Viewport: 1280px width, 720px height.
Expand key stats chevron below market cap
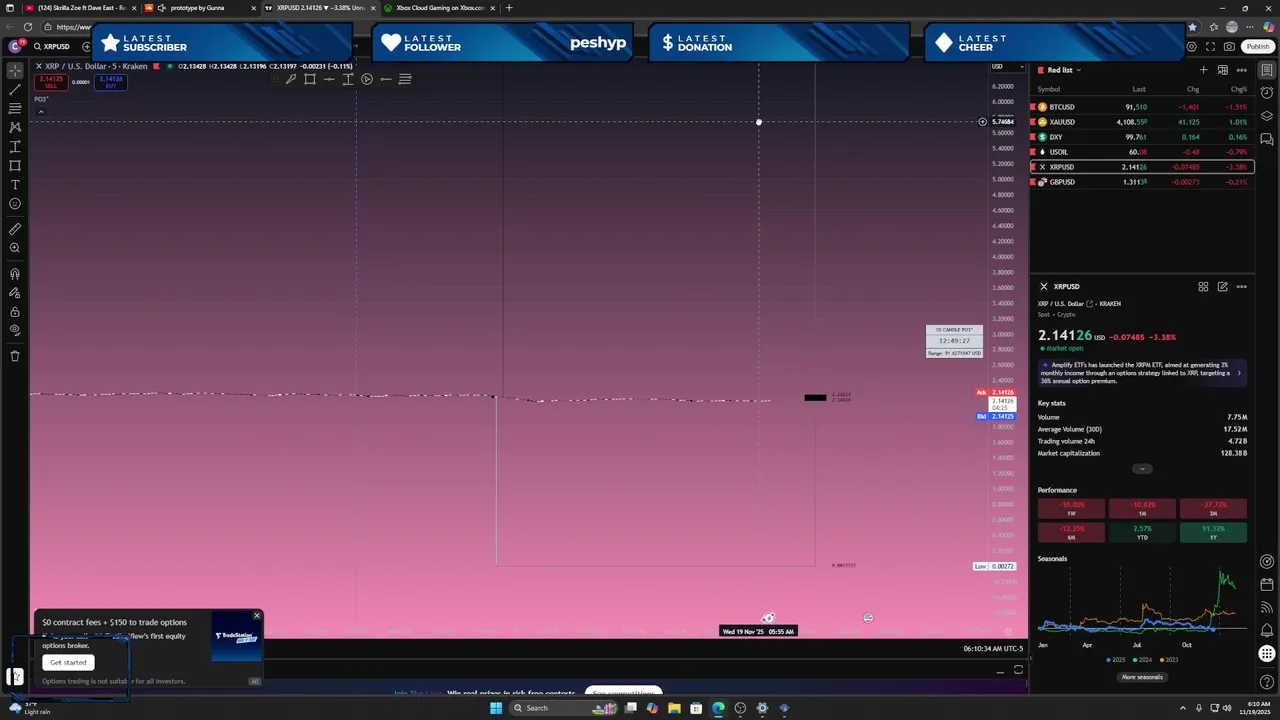coord(1142,469)
